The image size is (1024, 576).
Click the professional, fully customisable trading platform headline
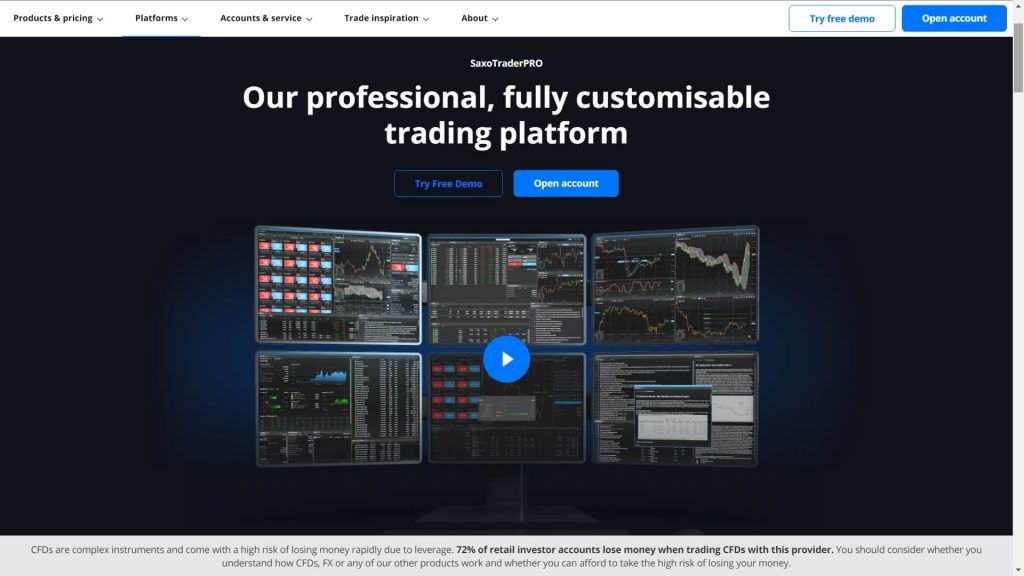(x=506, y=115)
